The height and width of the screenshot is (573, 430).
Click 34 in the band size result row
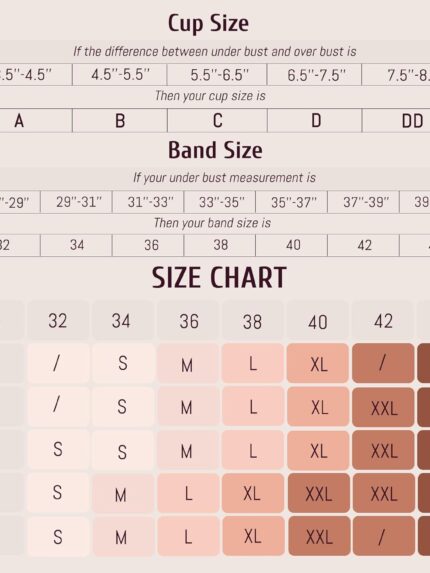click(x=76, y=245)
